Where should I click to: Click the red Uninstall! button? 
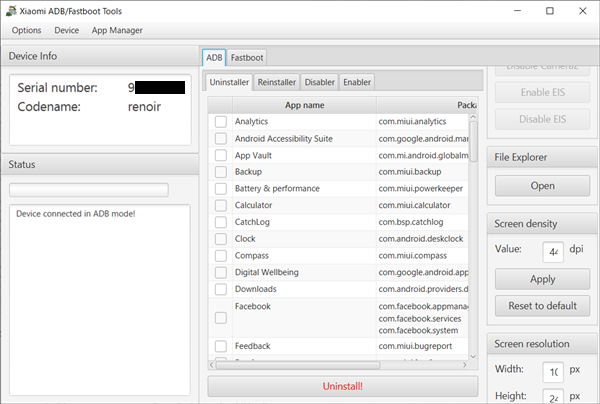click(x=343, y=386)
